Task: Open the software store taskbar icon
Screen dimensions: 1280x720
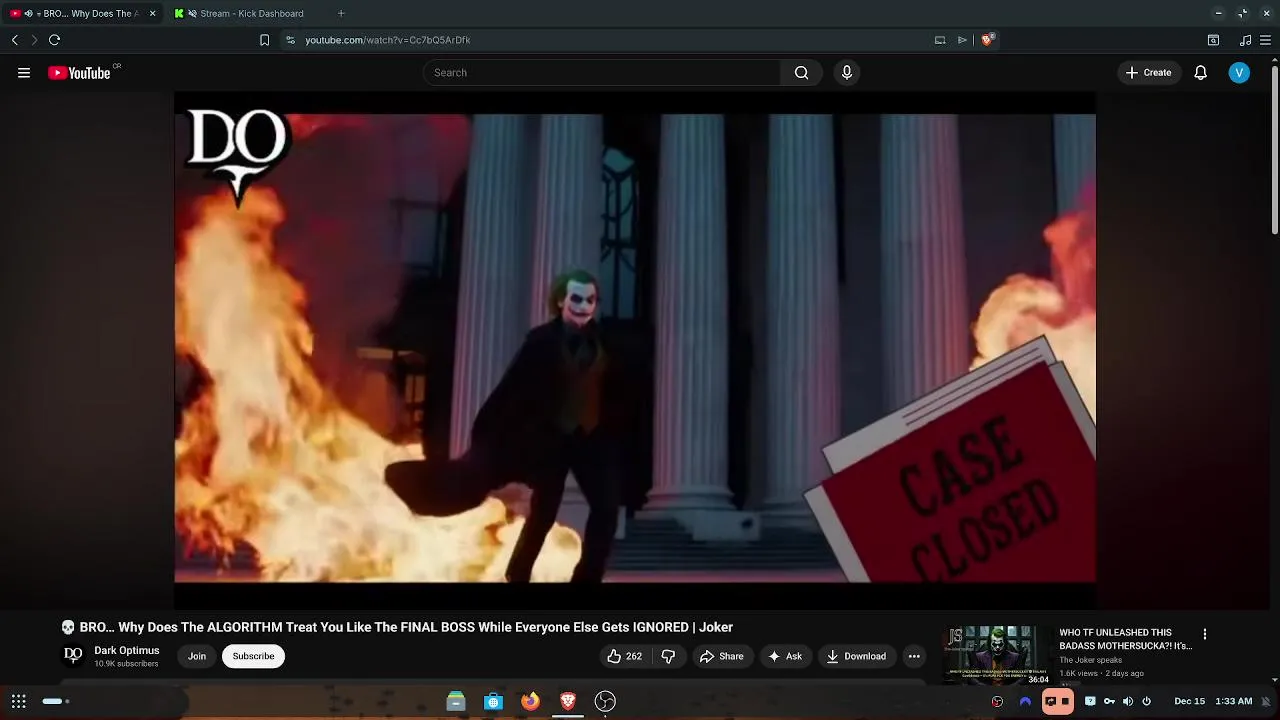Action: [x=493, y=701]
